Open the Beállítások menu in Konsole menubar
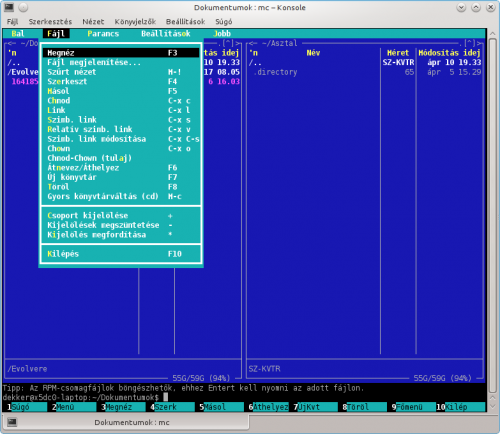Screen dimensions: 500x434 click(185, 22)
